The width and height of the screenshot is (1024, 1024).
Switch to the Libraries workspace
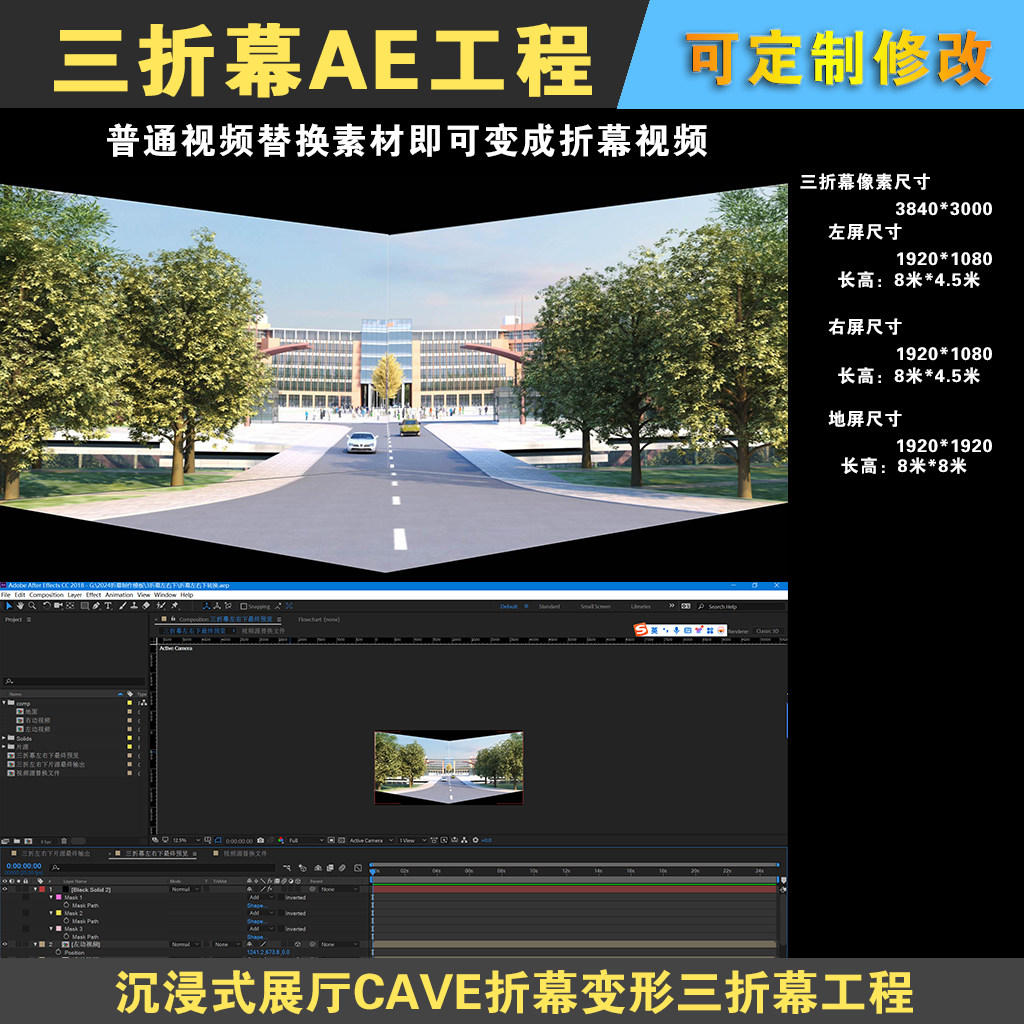click(x=641, y=606)
